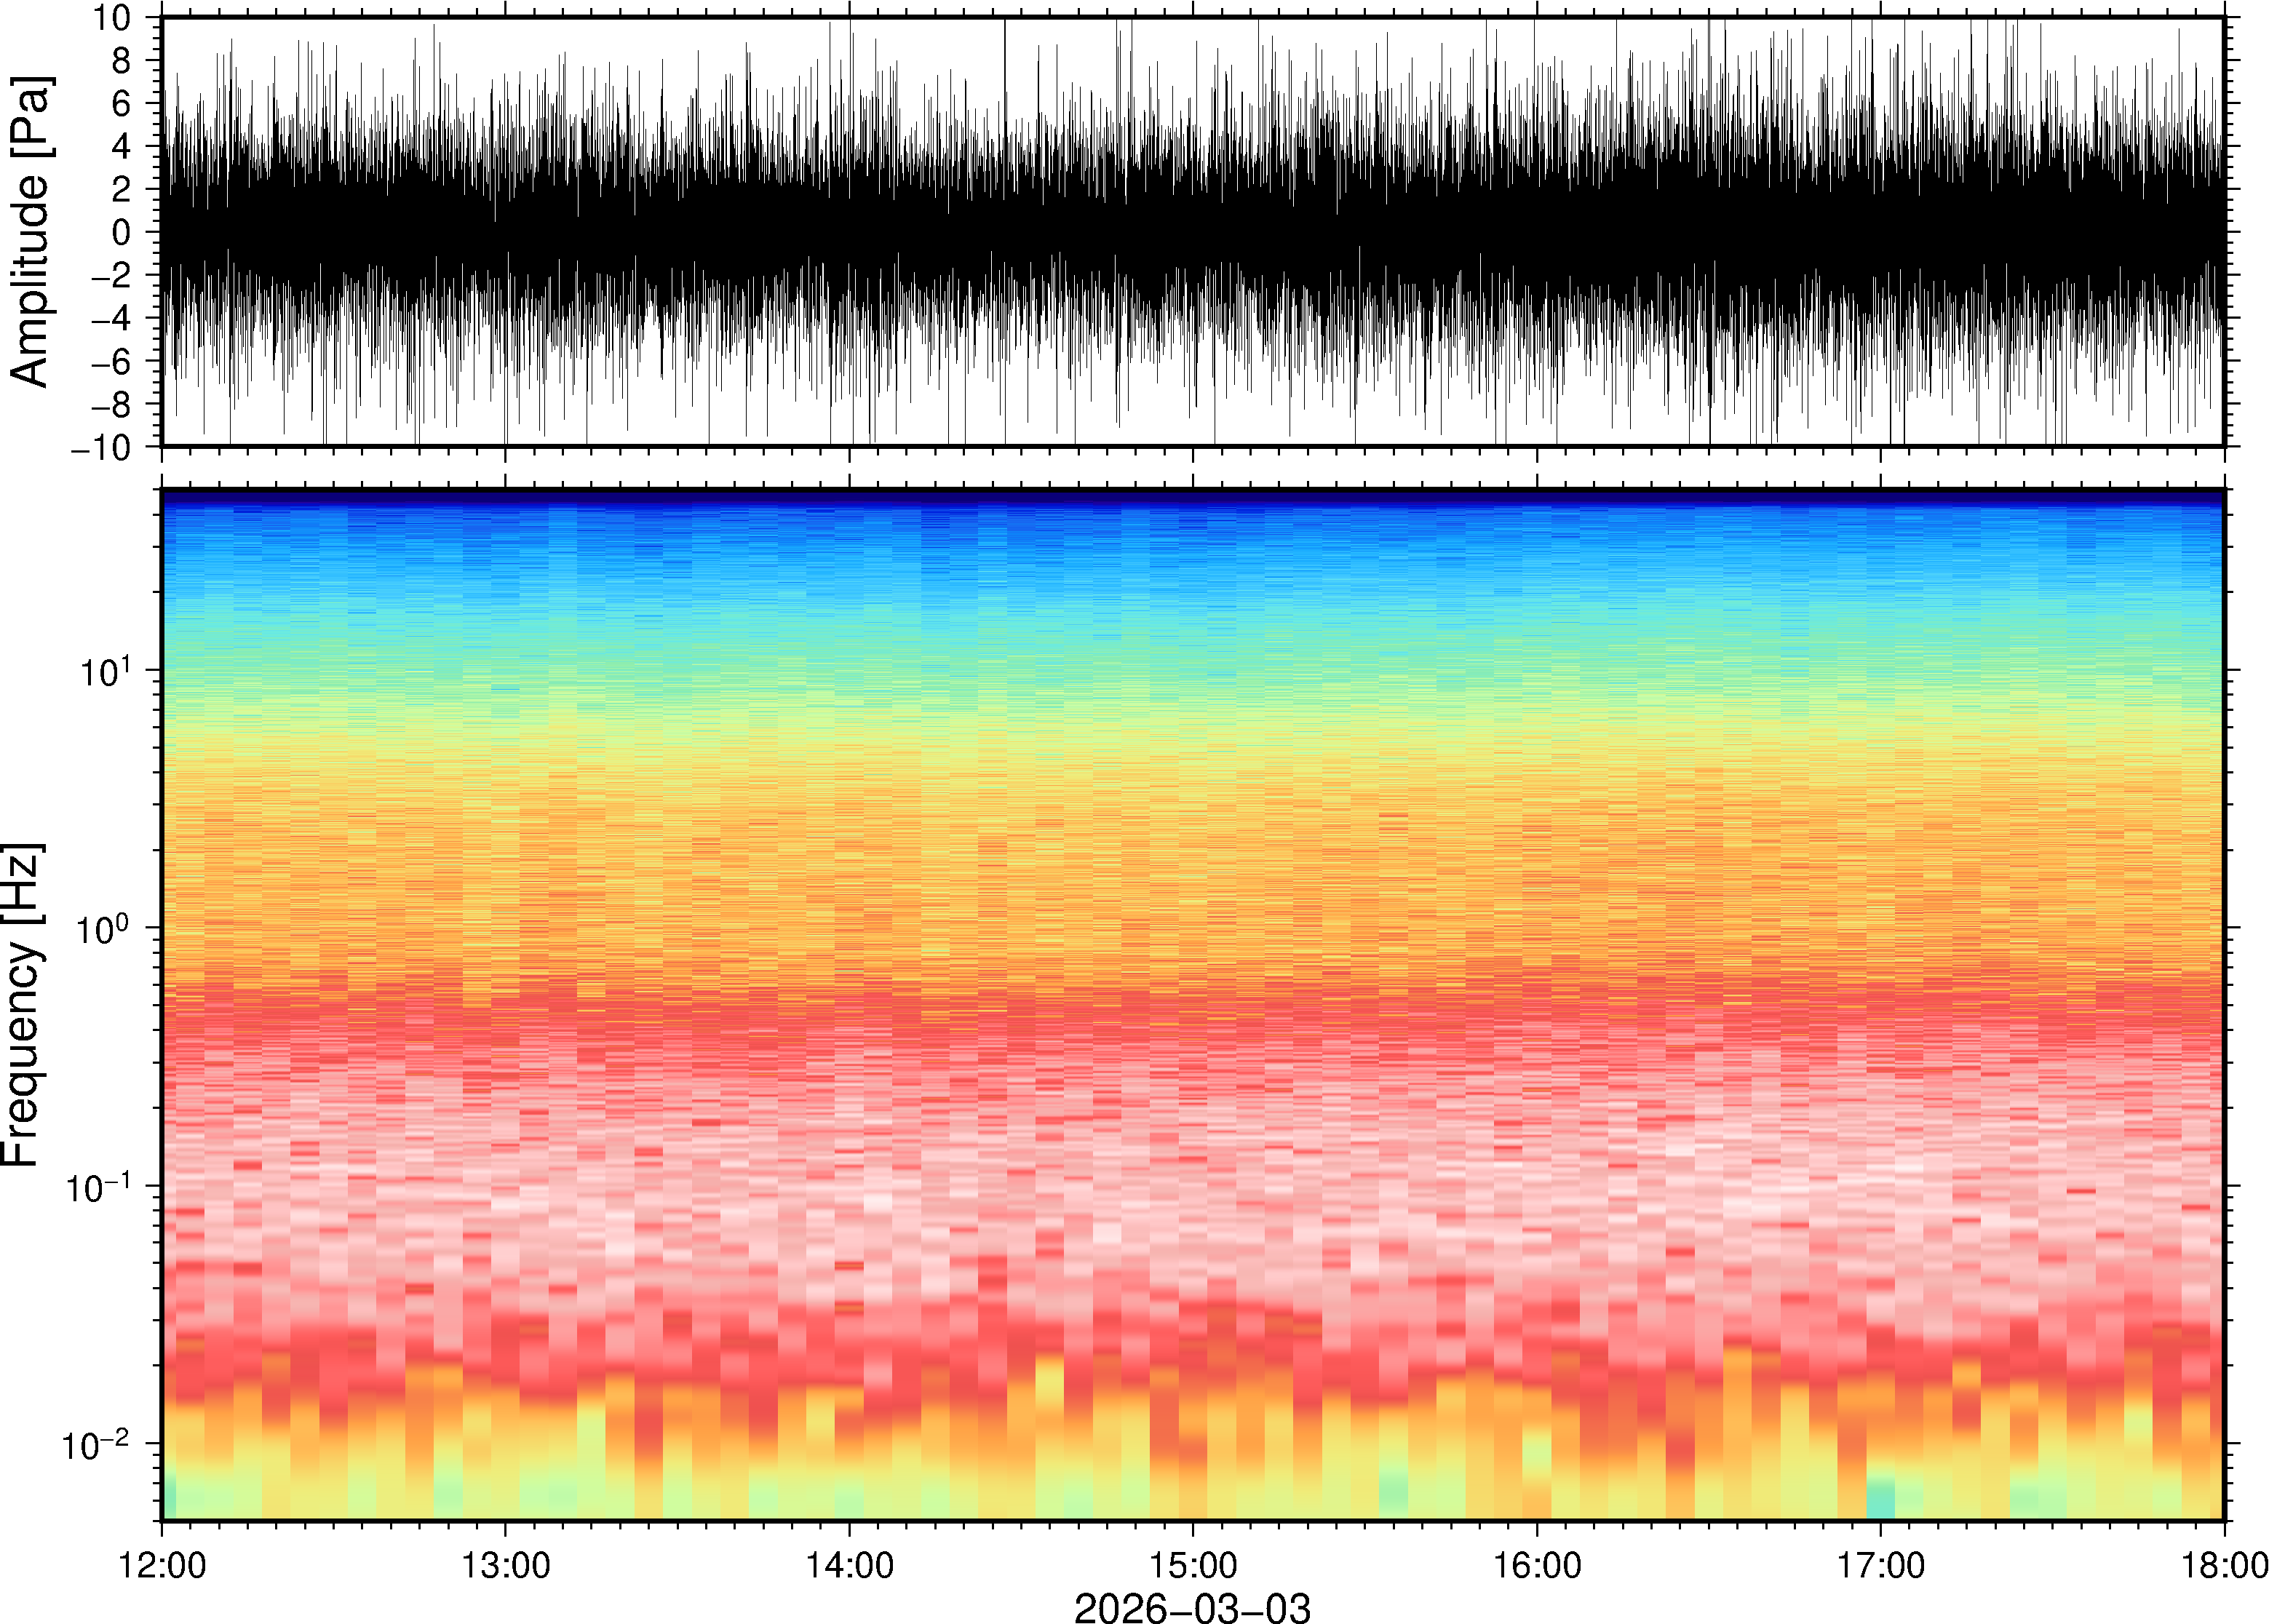The width and height of the screenshot is (2269, 1624).
Task: Click the 12:00 time axis label
Action: pyautogui.click(x=162, y=1565)
